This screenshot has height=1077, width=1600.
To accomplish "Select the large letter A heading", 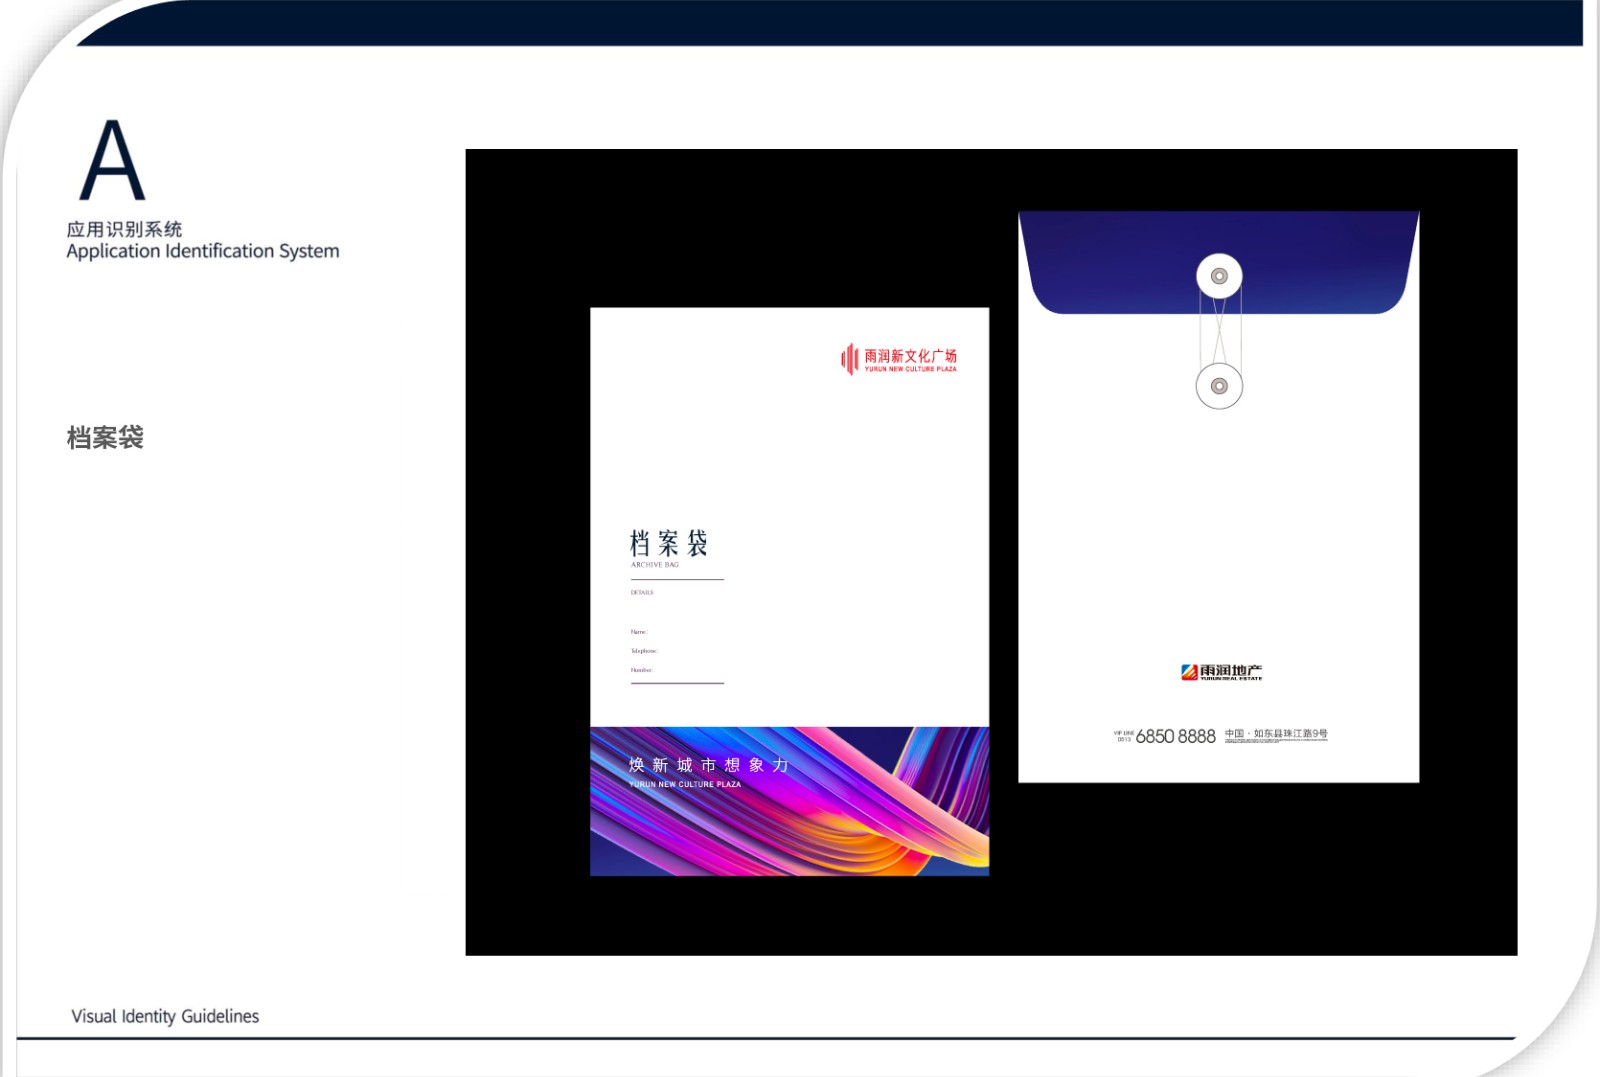I will point(112,161).
